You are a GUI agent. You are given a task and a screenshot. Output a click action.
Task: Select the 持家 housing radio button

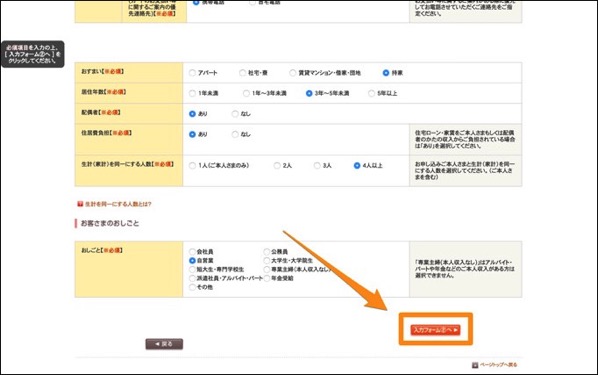click(386, 73)
